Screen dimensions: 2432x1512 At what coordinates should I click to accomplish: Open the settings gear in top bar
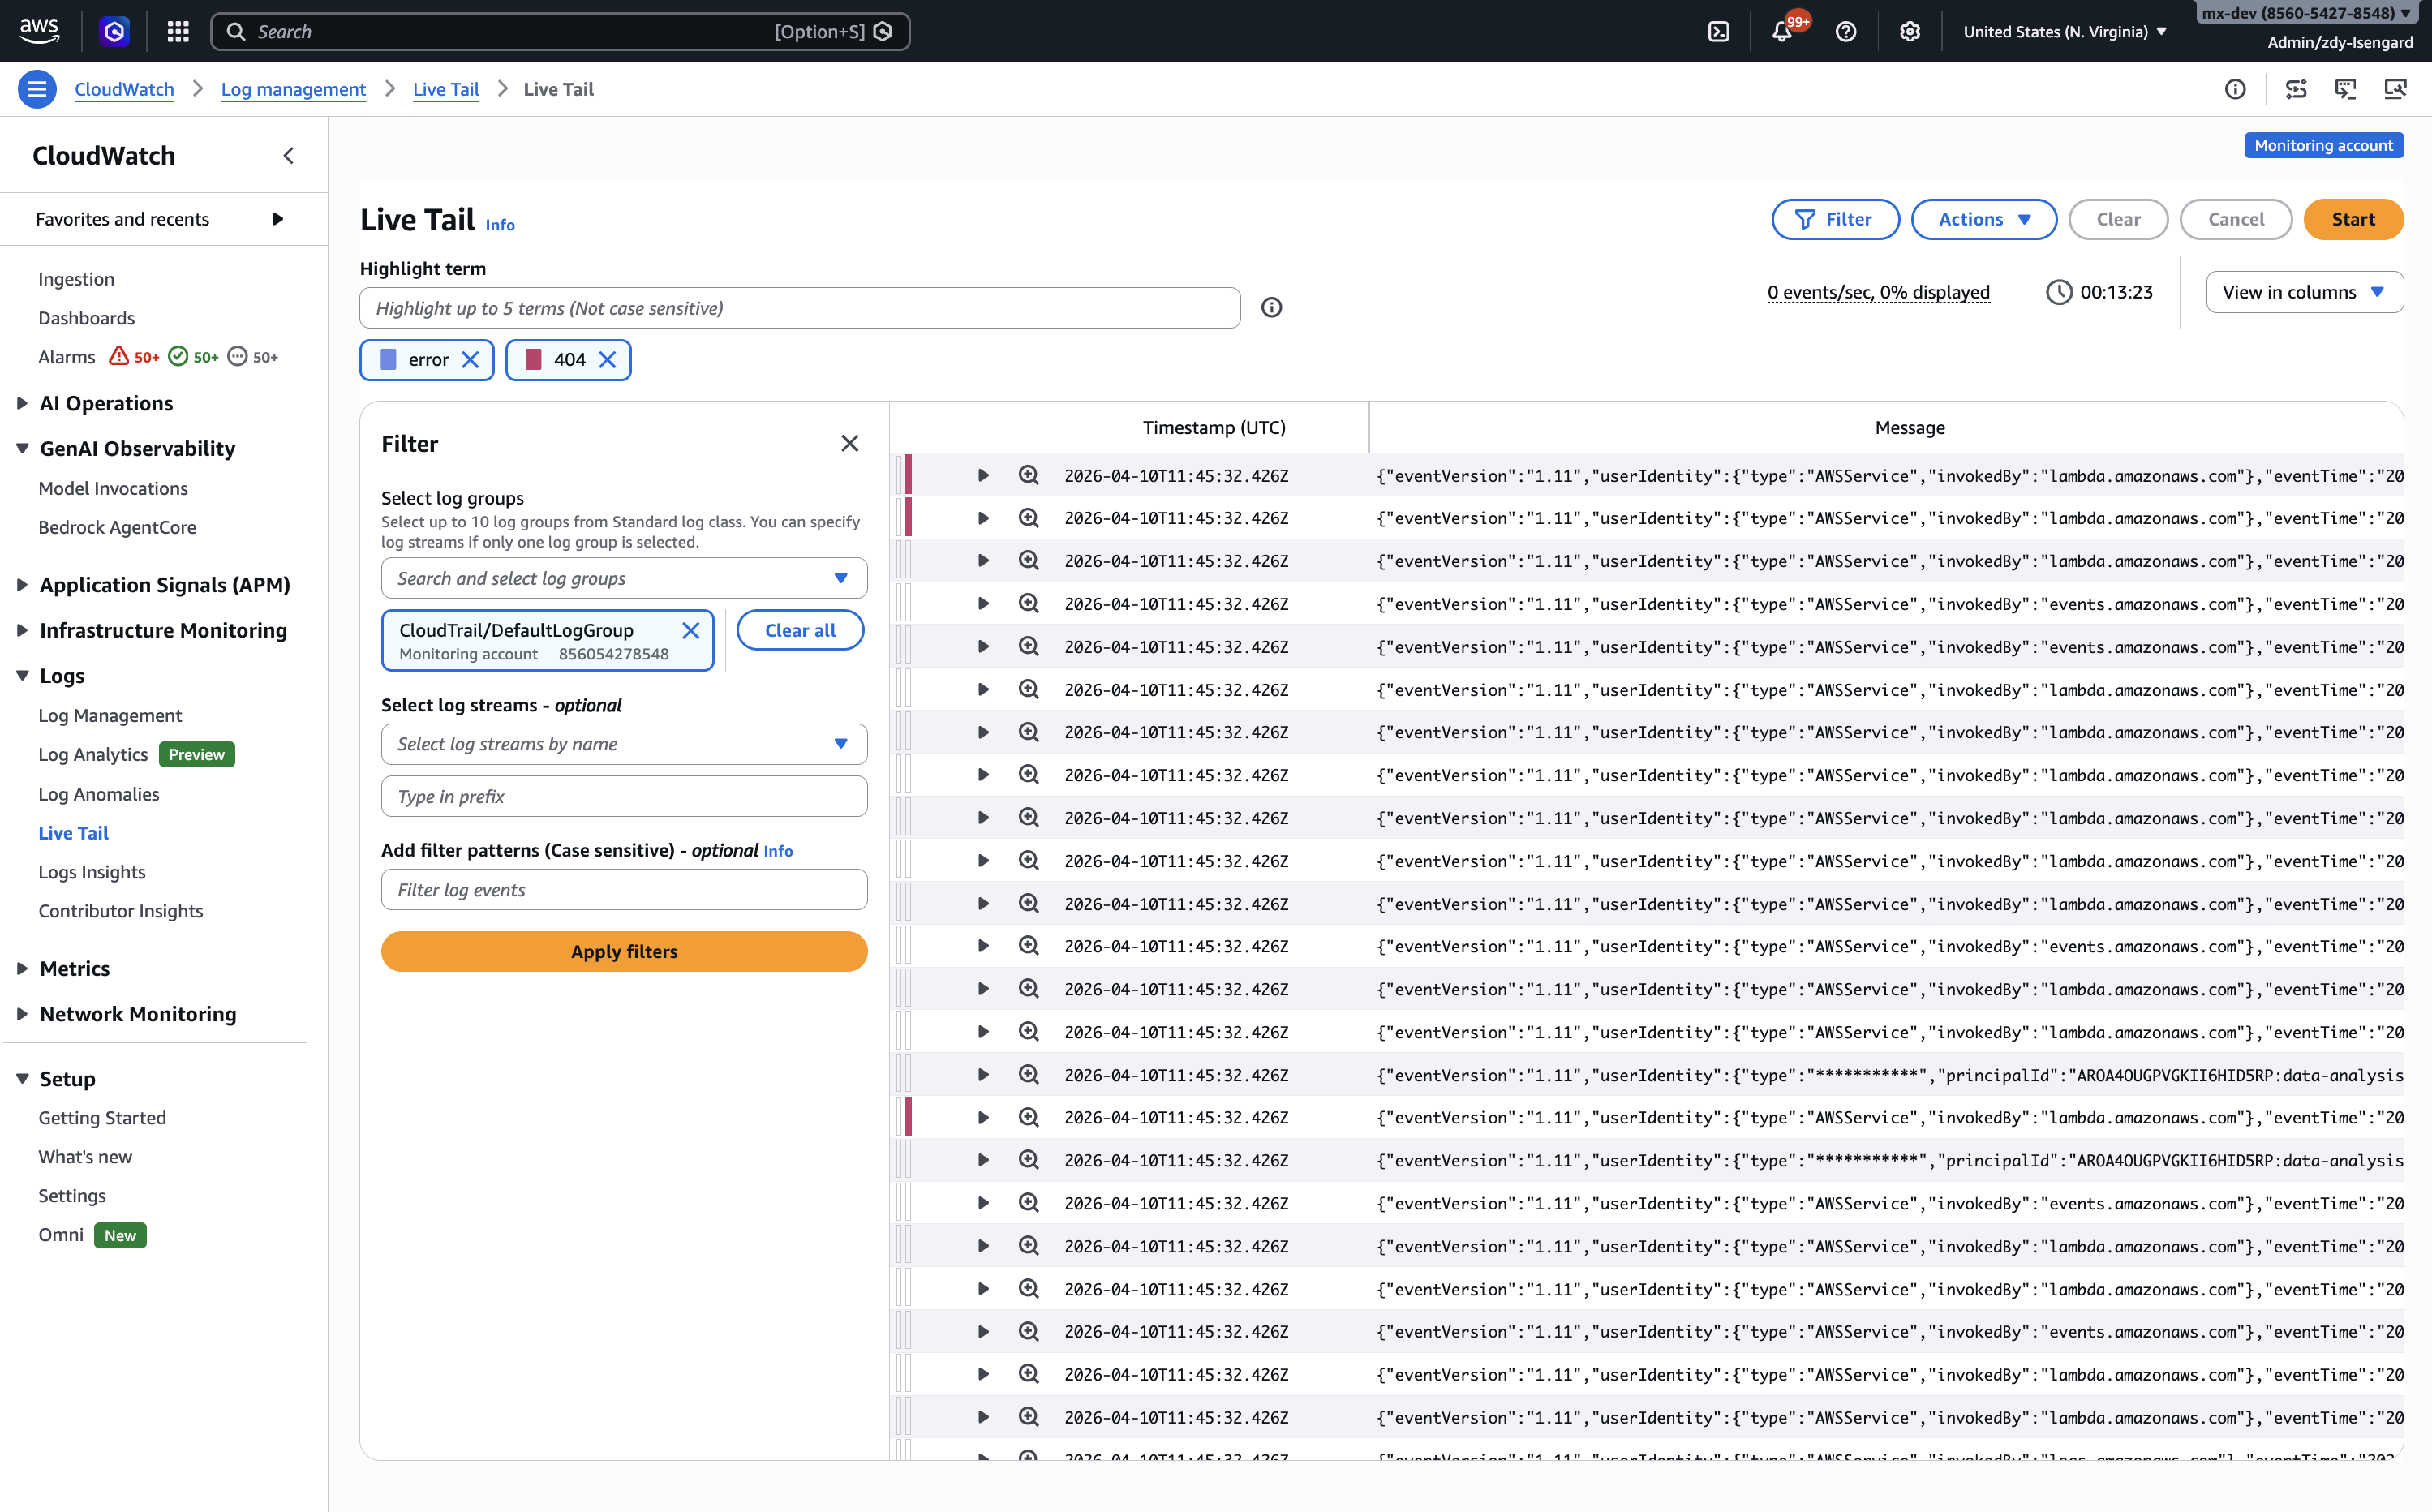coord(1909,32)
